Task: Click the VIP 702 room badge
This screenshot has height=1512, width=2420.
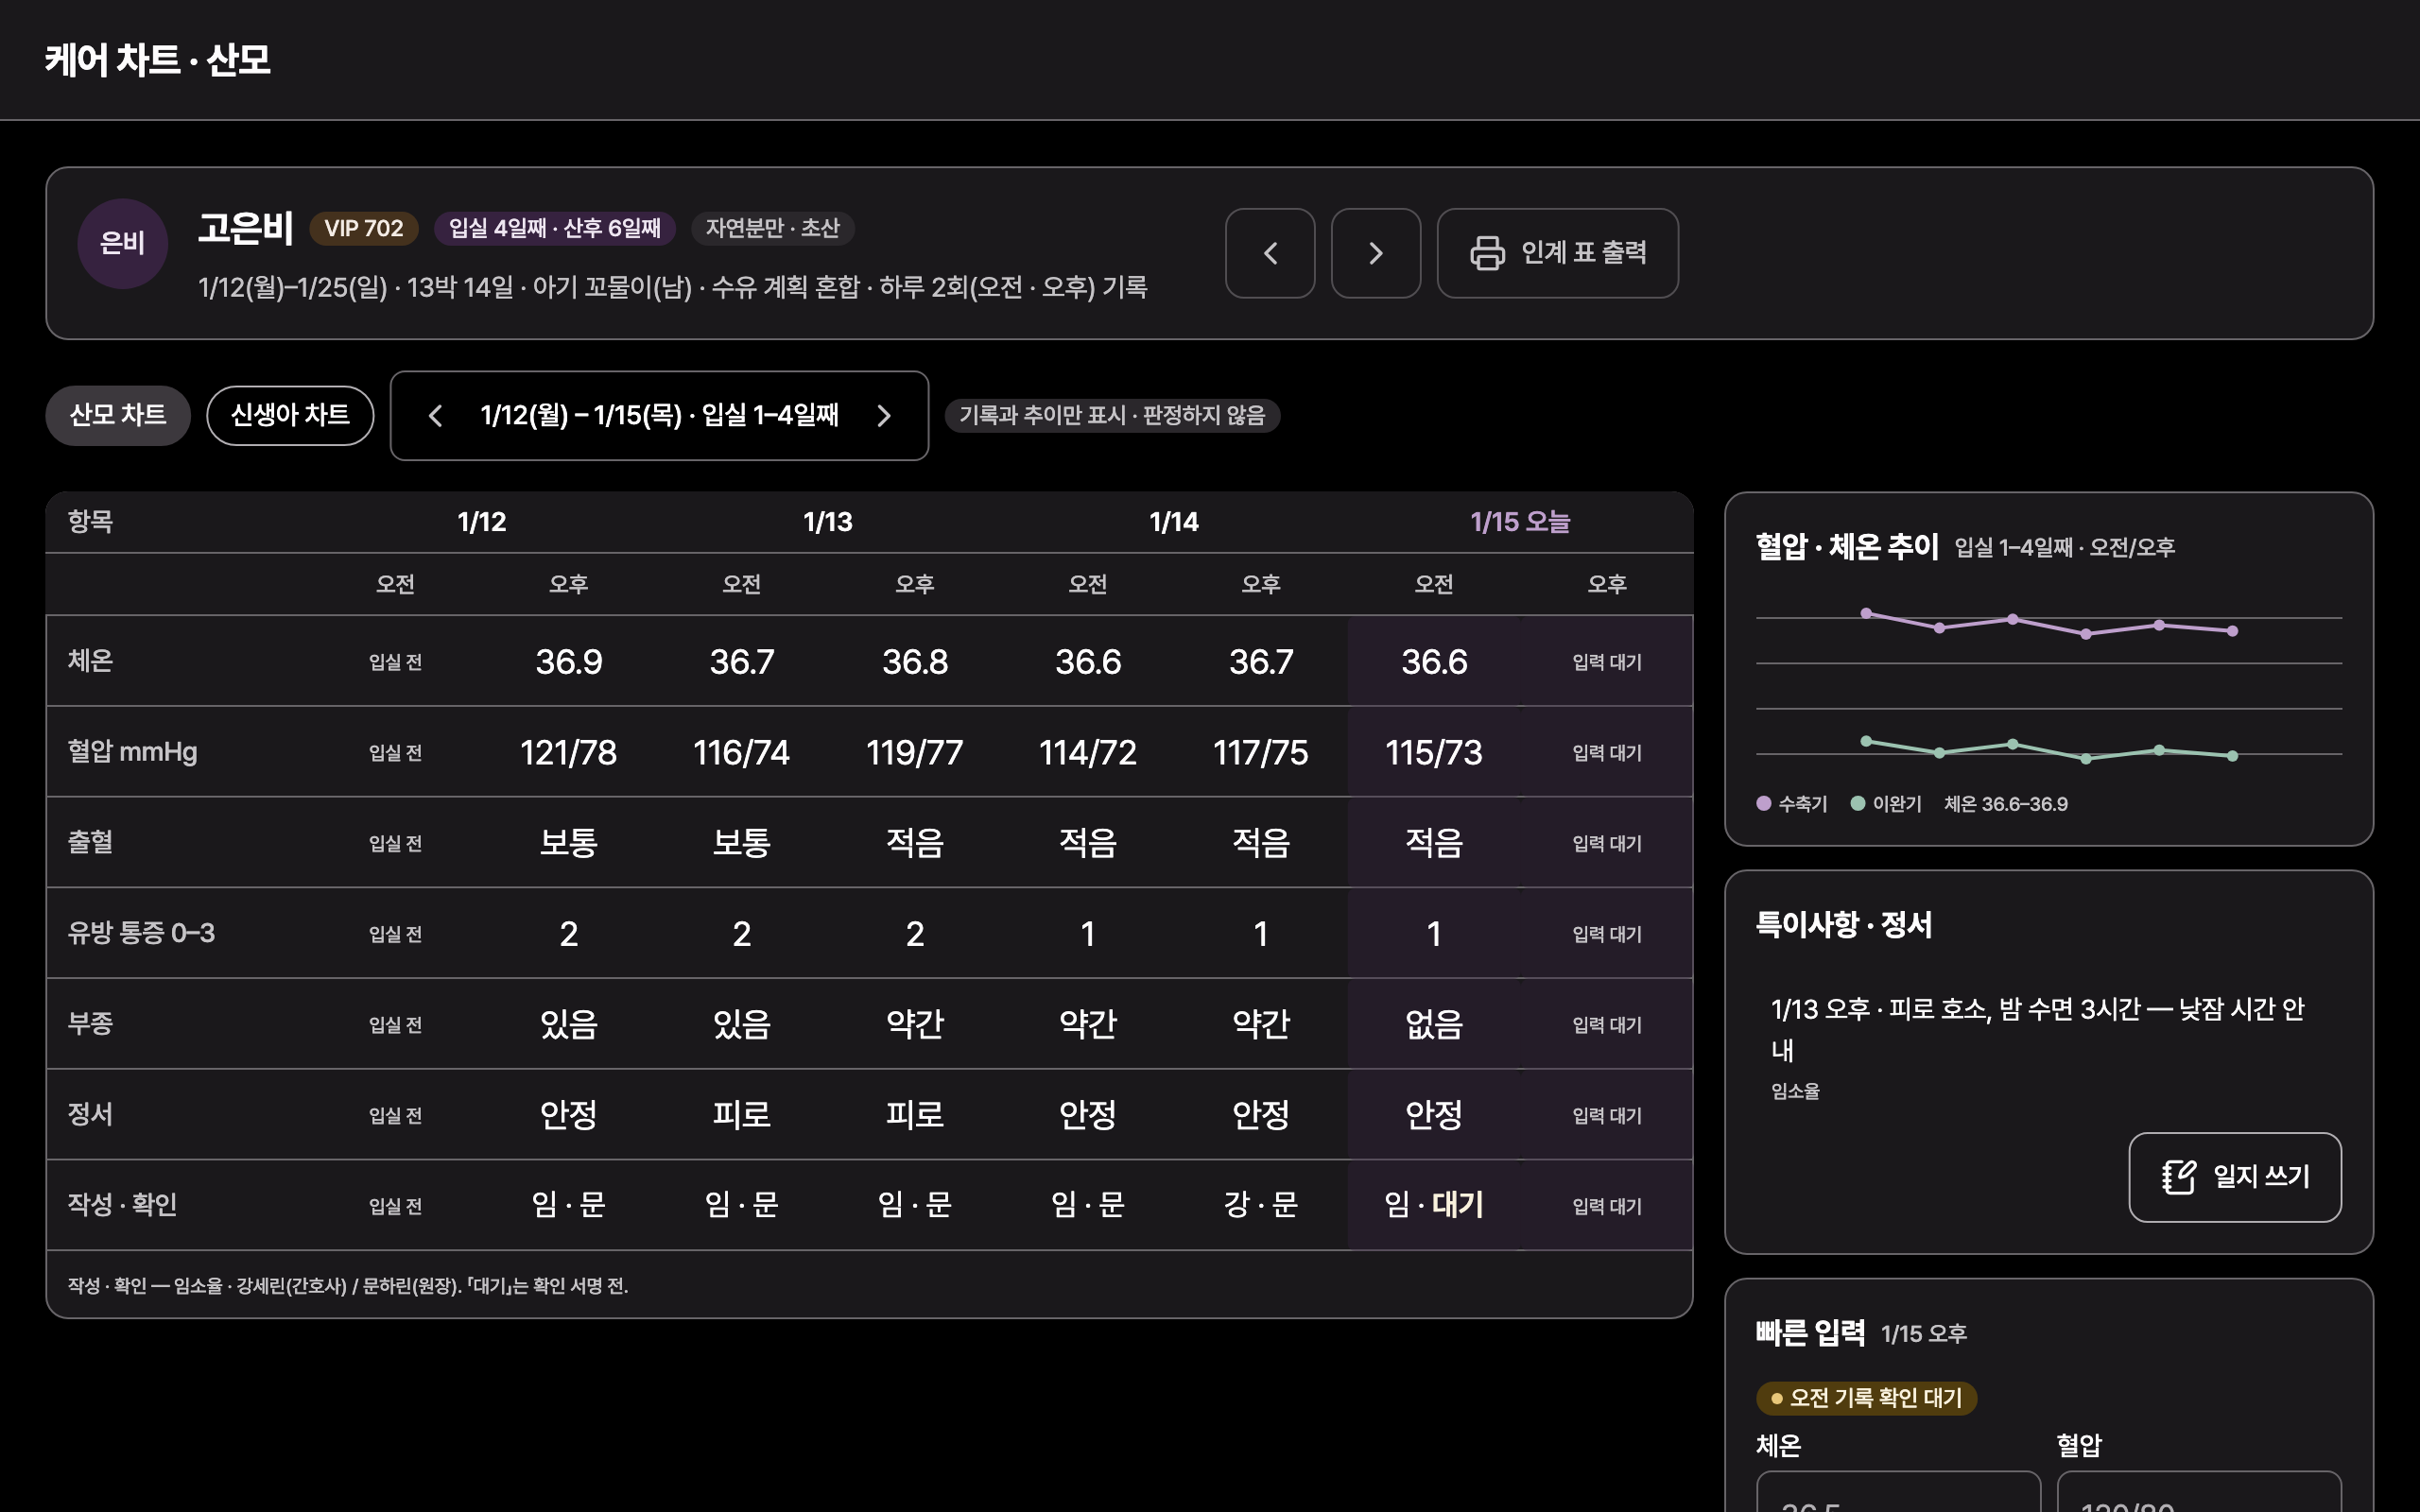Action: tap(364, 228)
